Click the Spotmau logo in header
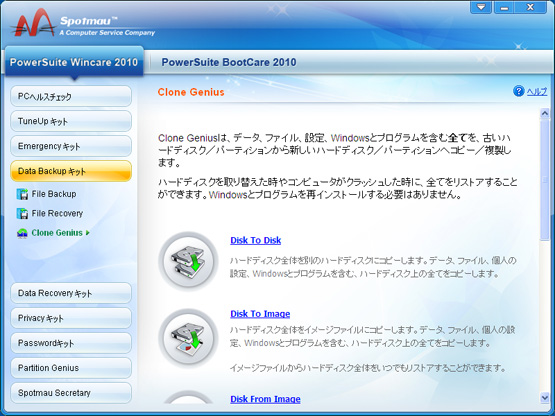Image resolution: width=555 pixels, height=416 pixels. tap(83, 24)
